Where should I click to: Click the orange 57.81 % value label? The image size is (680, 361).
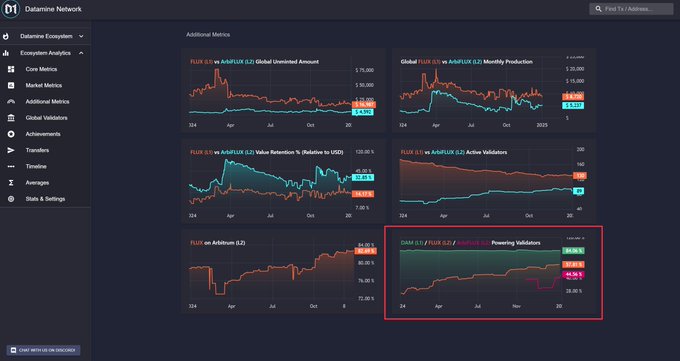573,264
